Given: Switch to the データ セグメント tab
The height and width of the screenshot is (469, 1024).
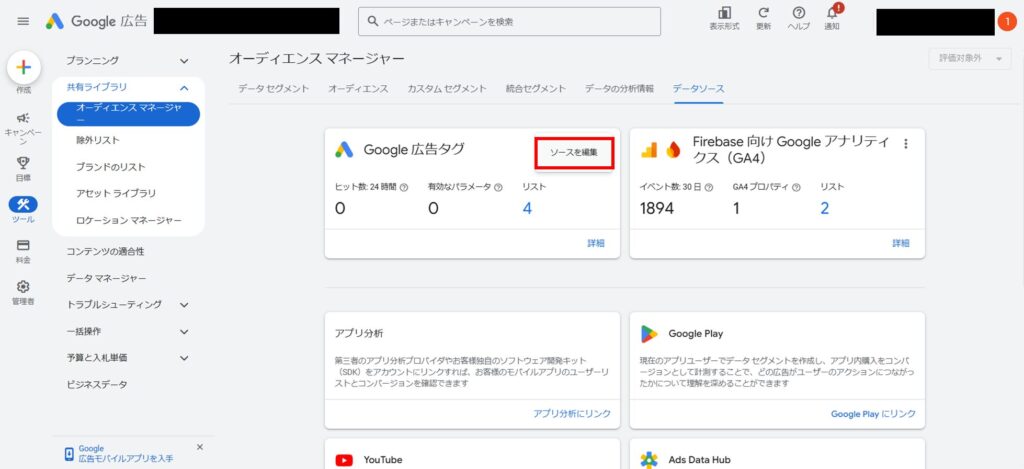Looking at the screenshot, I should point(273,89).
